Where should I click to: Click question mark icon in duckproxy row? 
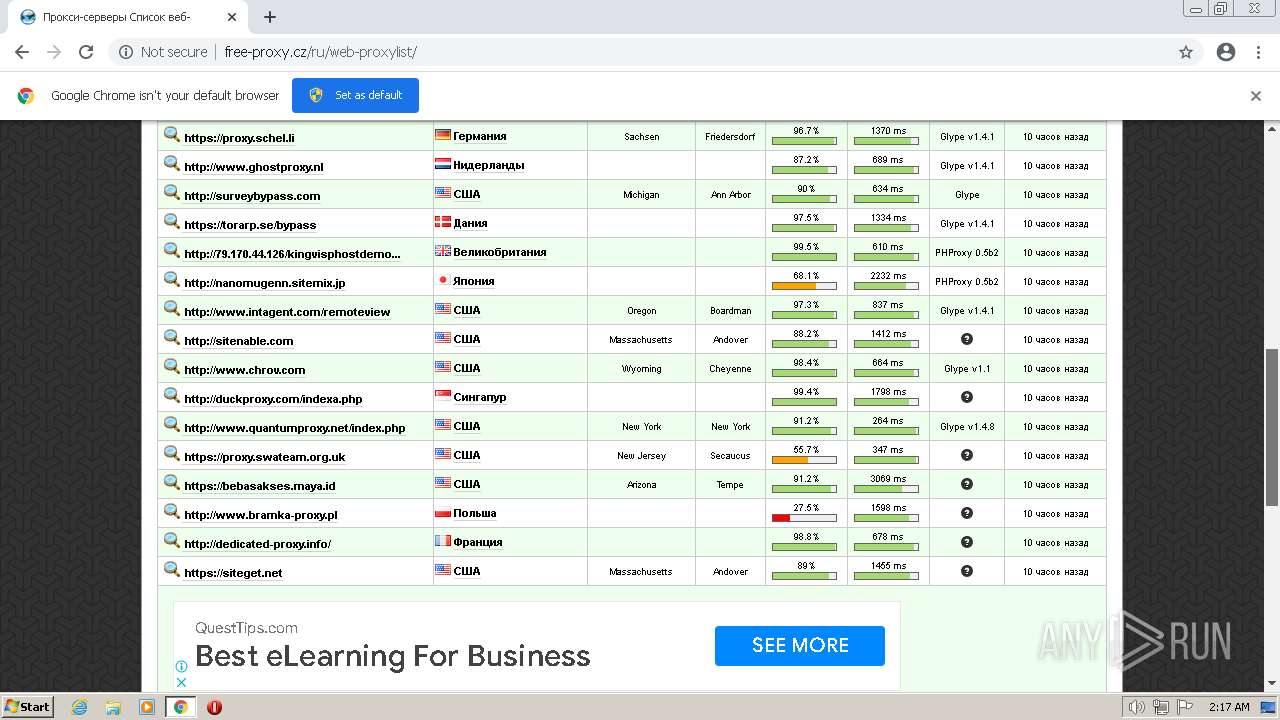pos(967,397)
